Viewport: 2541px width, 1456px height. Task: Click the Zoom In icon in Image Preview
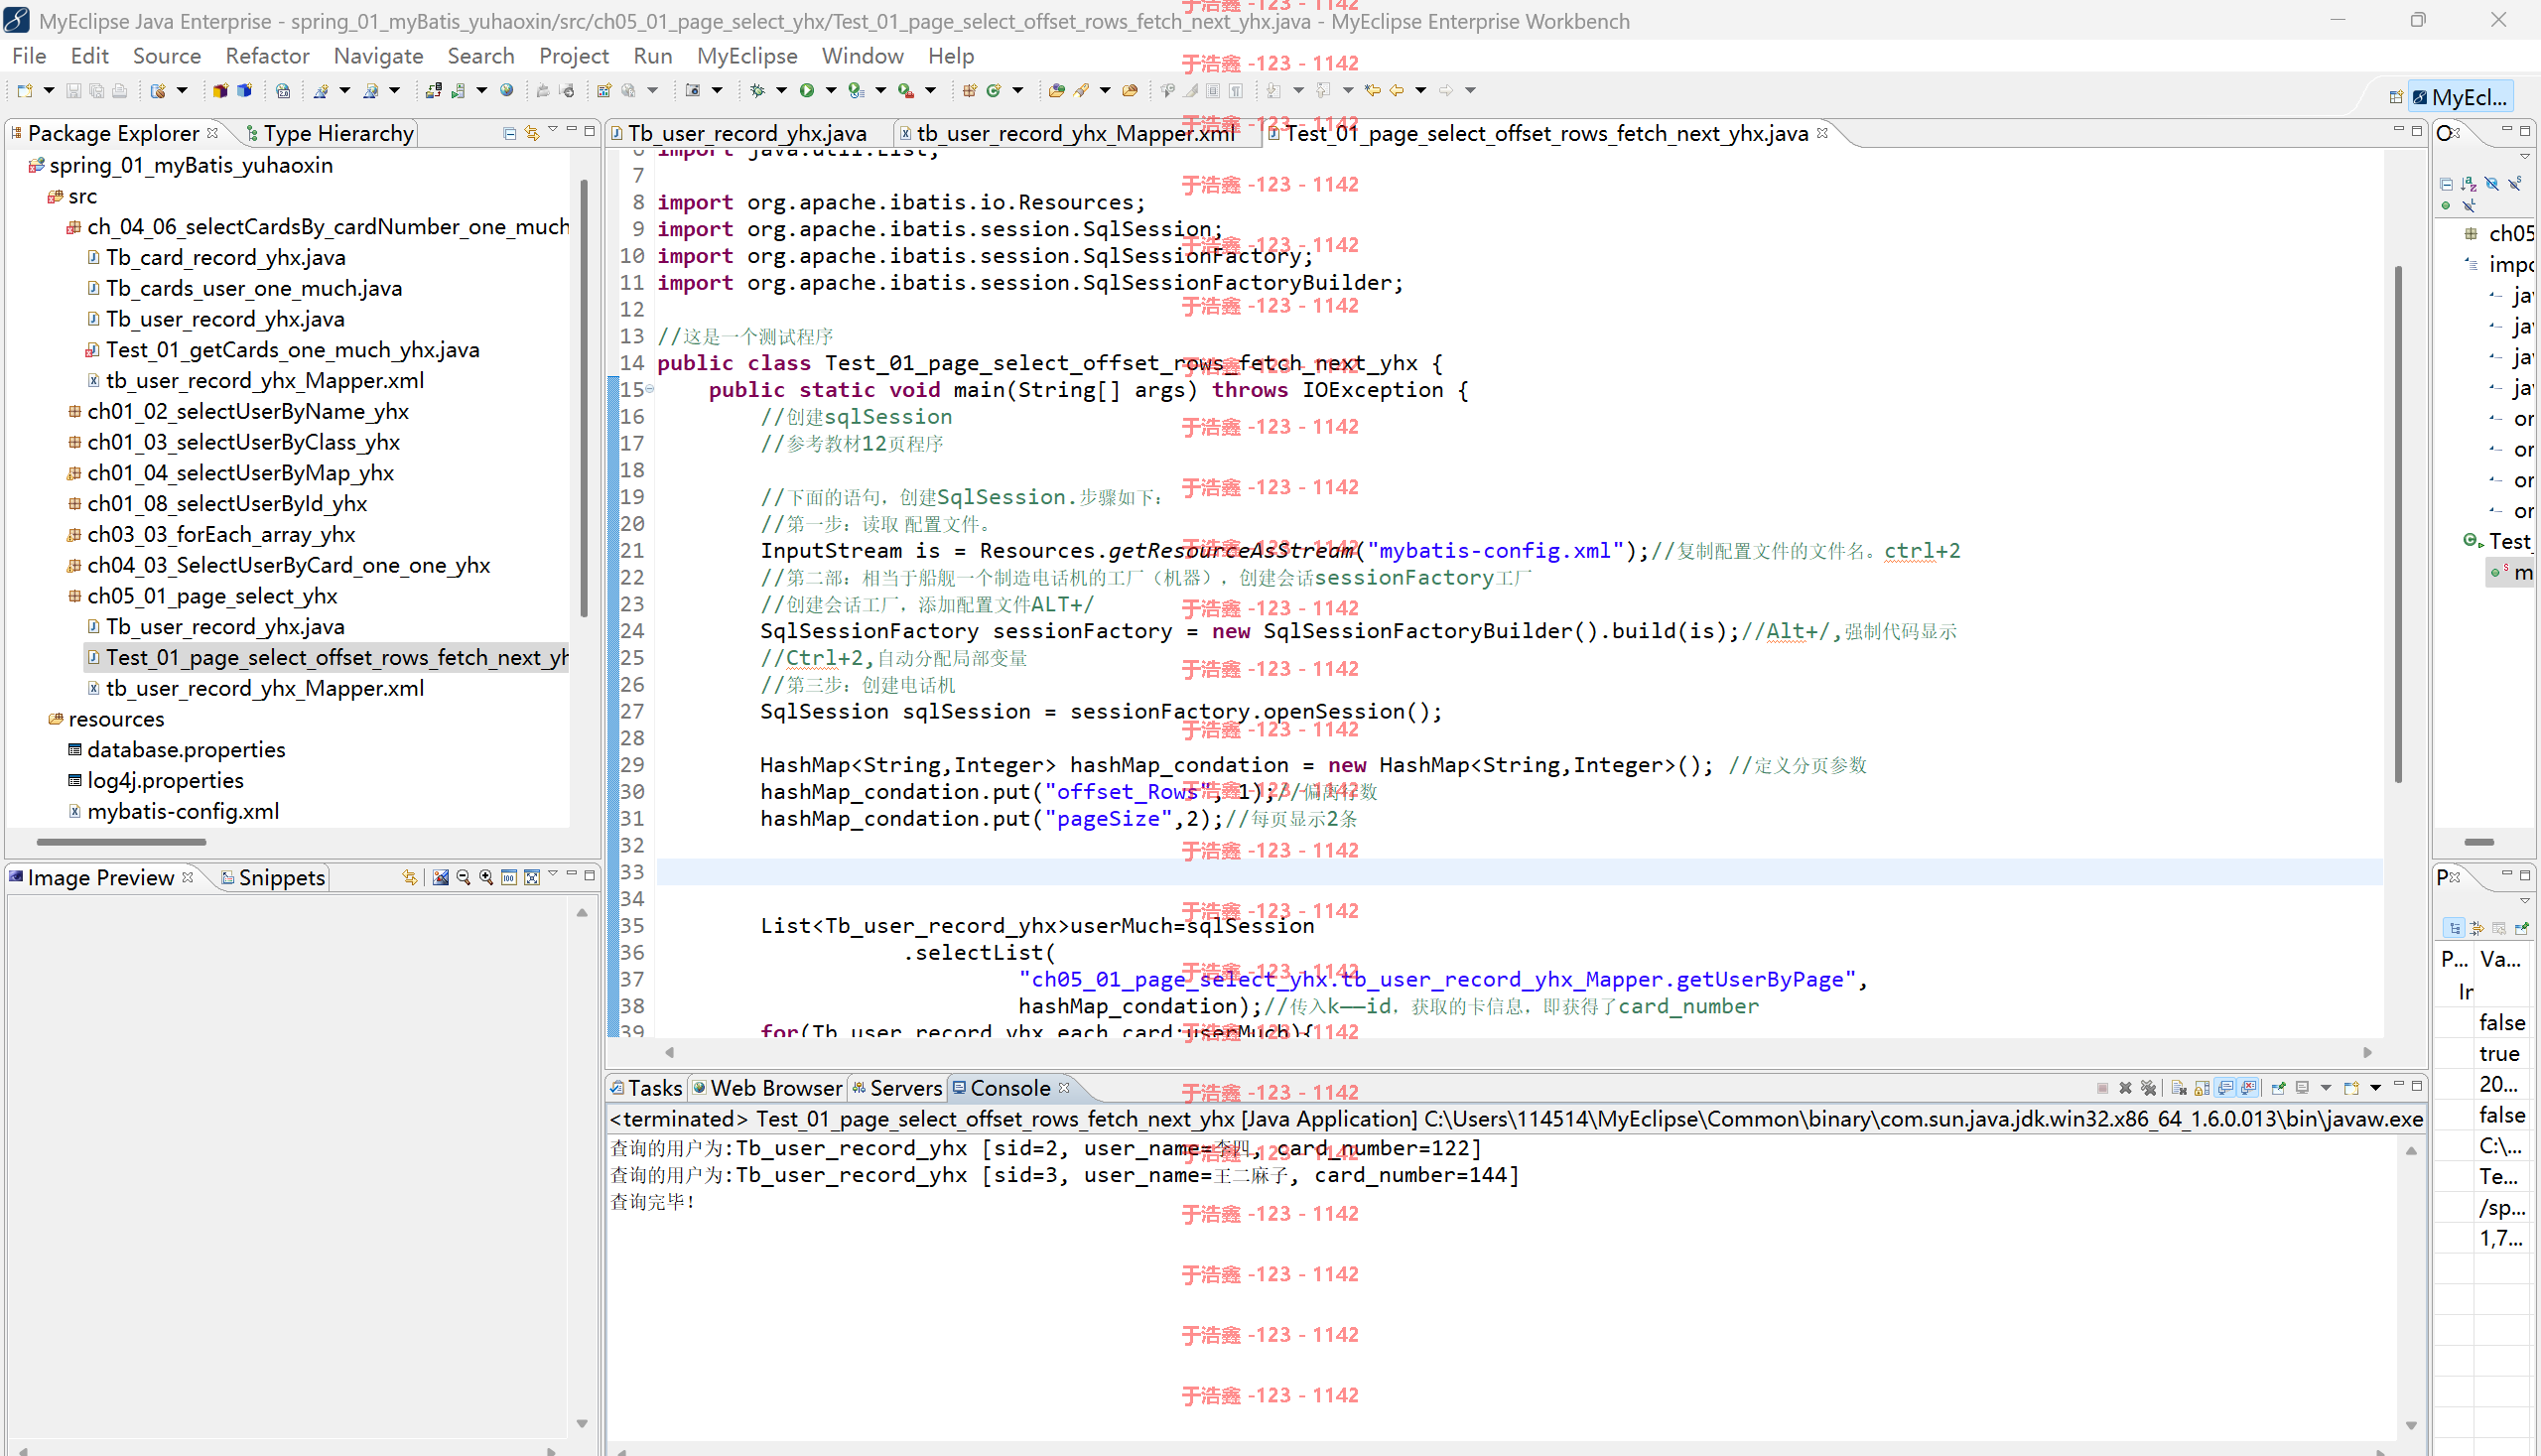coord(486,877)
